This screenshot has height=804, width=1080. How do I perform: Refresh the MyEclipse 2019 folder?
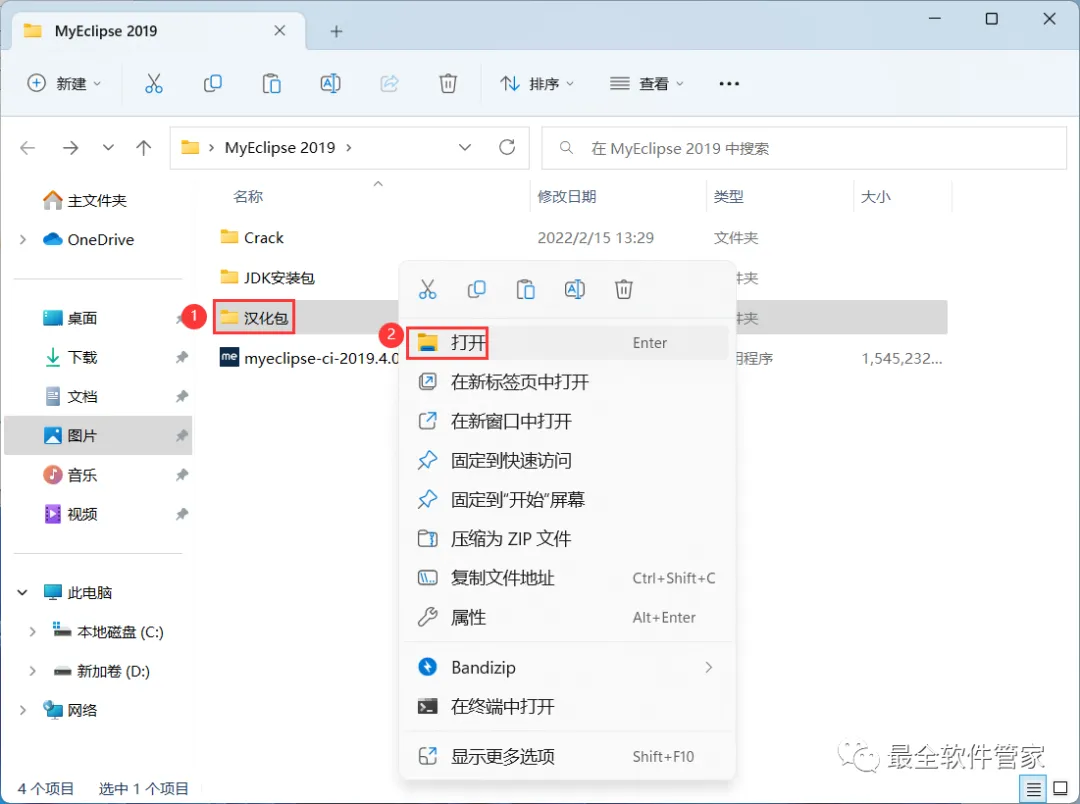click(x=507, y=147)
